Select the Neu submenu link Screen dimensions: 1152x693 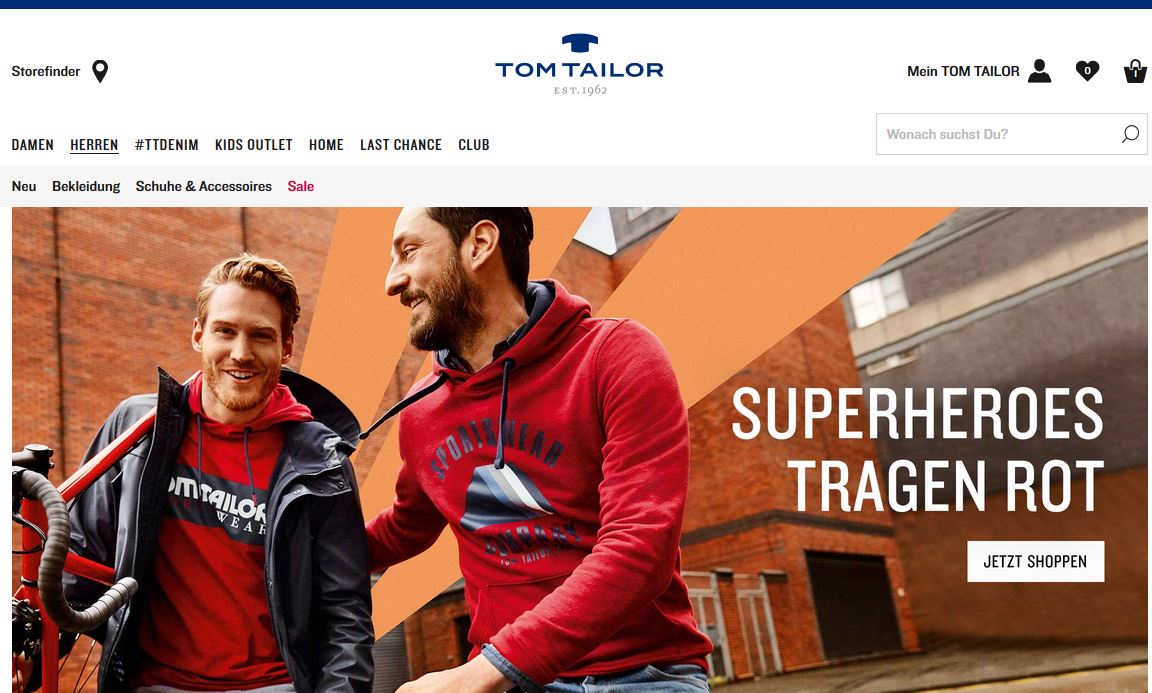pyautogui.click(x=24, y=186)
